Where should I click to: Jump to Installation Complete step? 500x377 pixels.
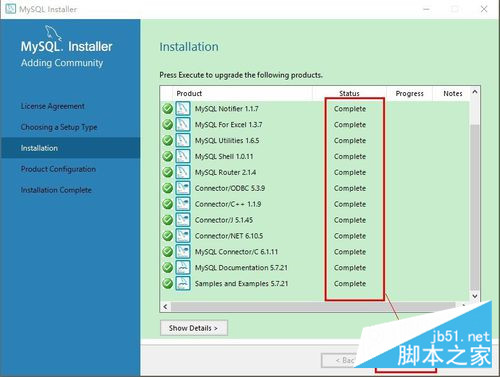56,190
